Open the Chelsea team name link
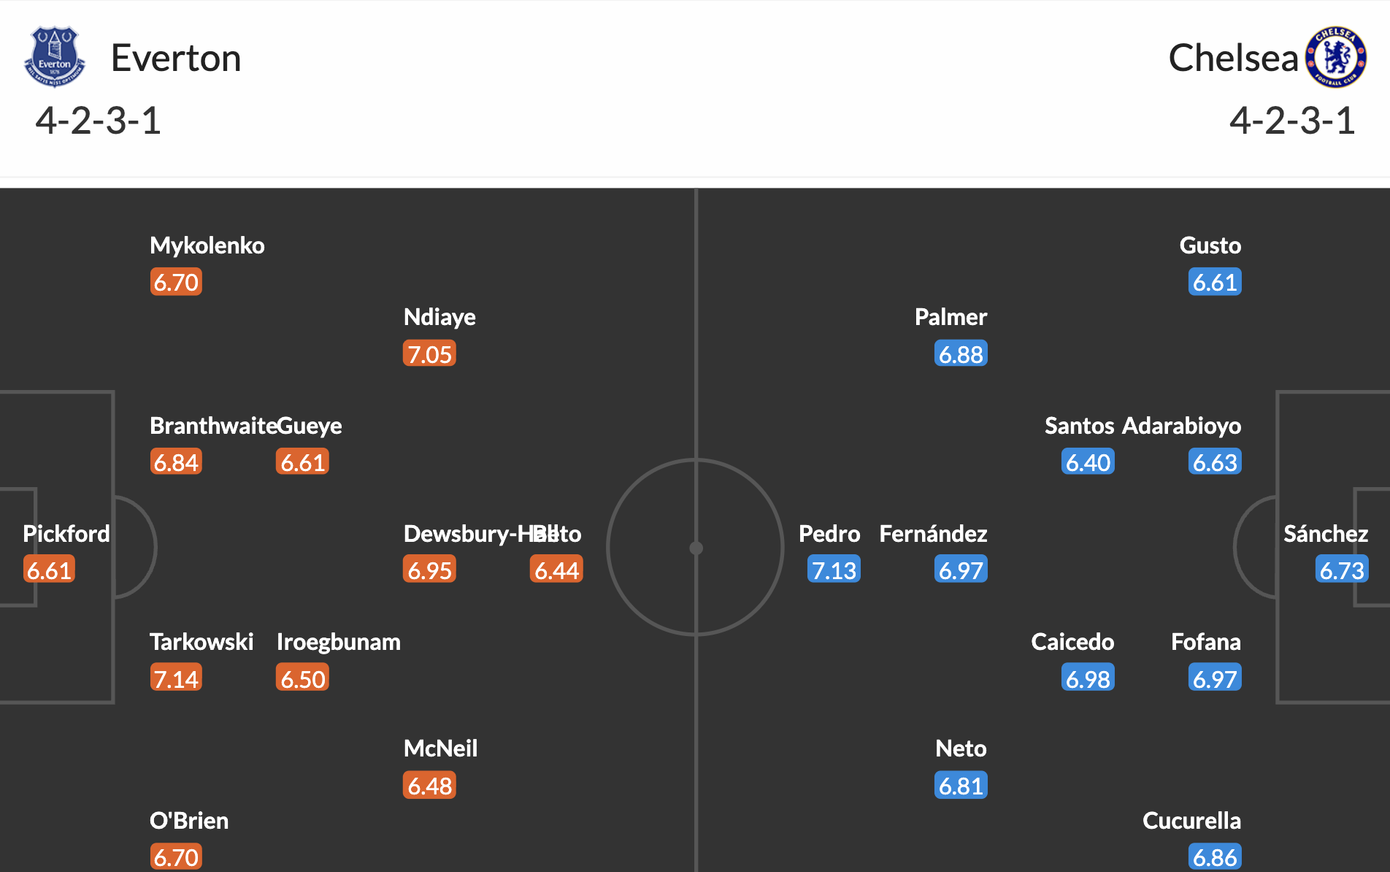Image resolution: width=1390 pixels, height=872 pixels. [x=1233, y=58]
